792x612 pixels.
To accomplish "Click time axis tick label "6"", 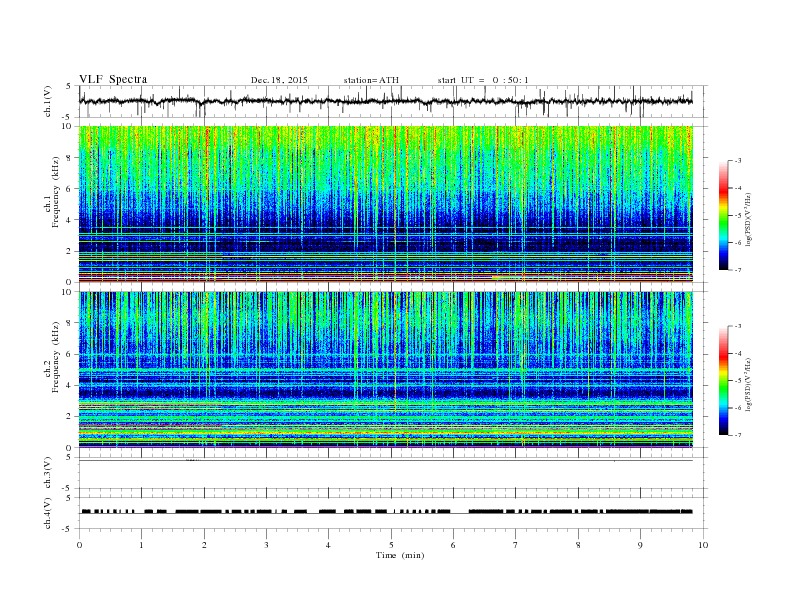I will (x=453, y=545).
